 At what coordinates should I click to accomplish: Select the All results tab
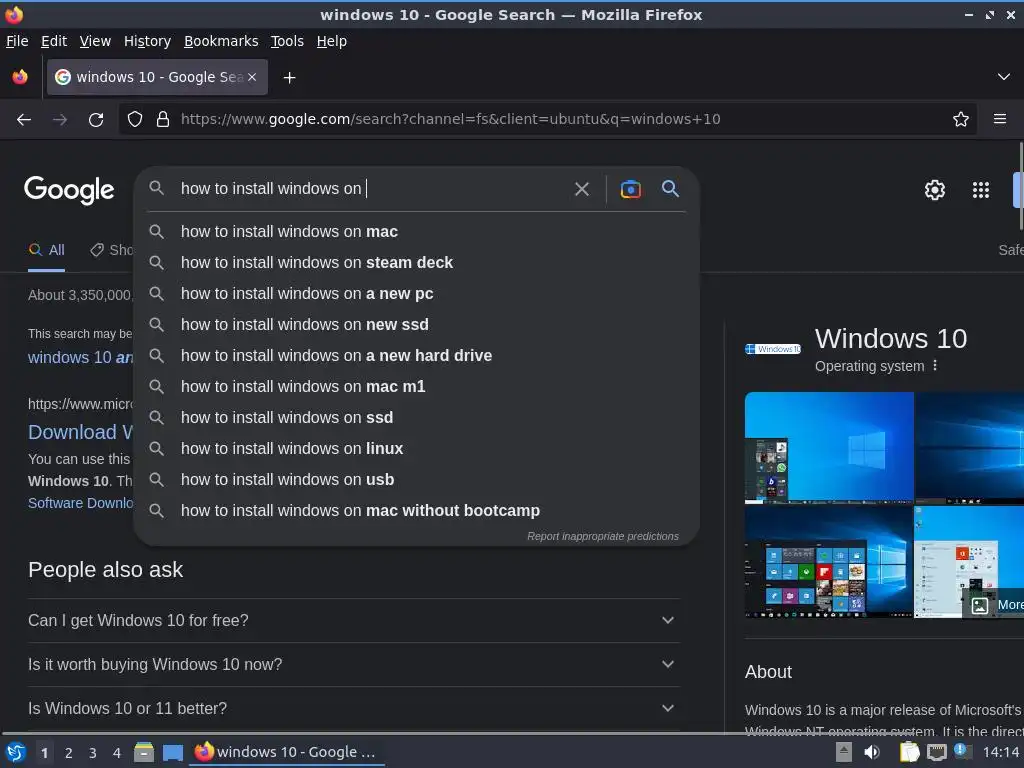tap(46, 250)
